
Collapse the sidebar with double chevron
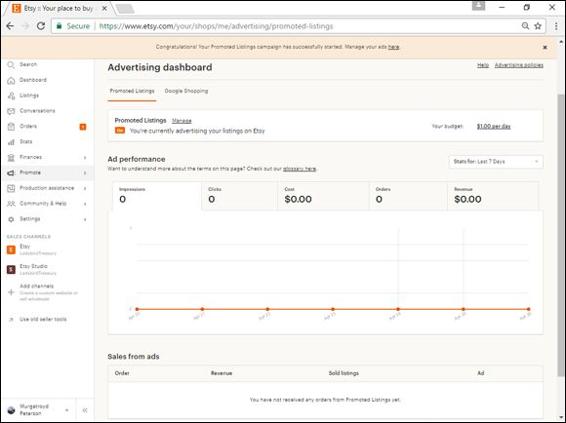pyautogui.click(x=85, y=410)
